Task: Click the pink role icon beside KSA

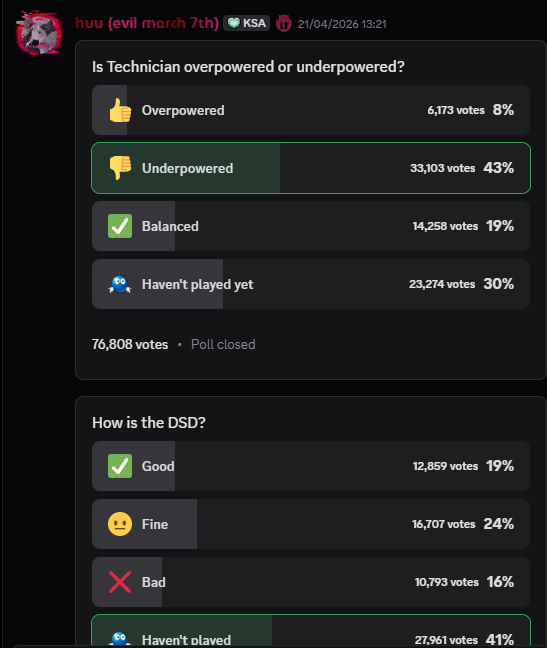Action: [284, 23]
